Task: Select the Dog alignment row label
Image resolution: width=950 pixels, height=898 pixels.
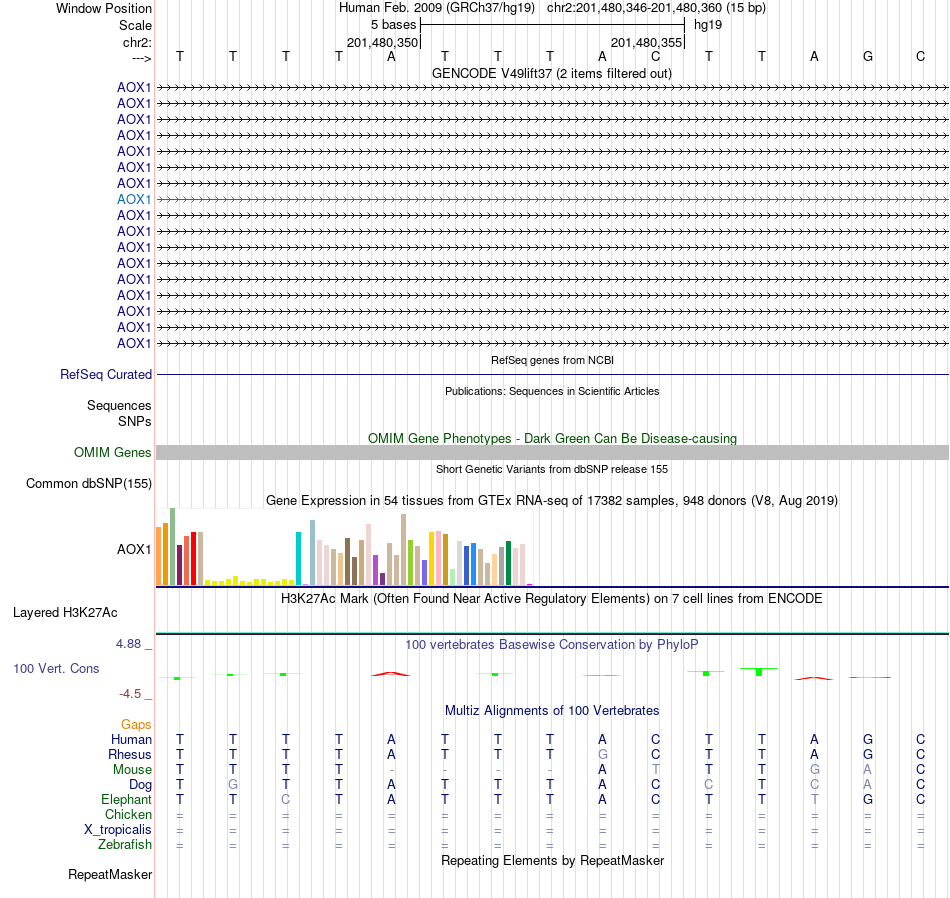Action: tap(140, 785)
